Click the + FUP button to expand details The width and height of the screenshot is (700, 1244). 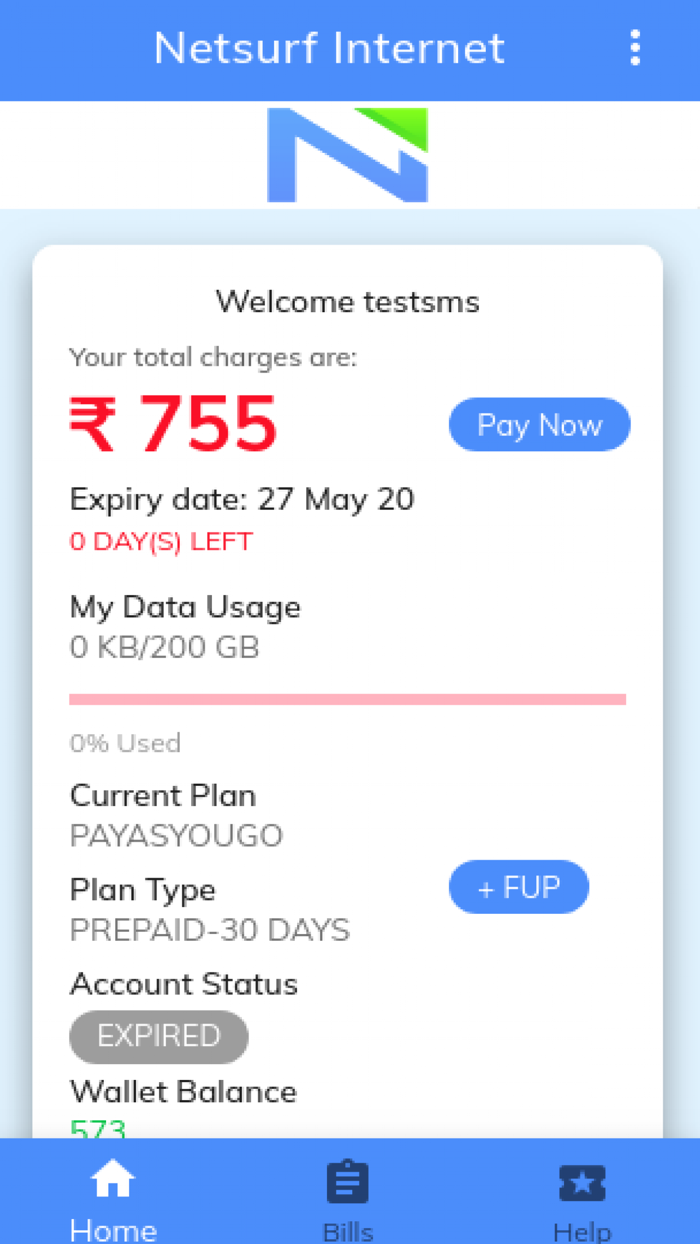[x=519, y=887]
